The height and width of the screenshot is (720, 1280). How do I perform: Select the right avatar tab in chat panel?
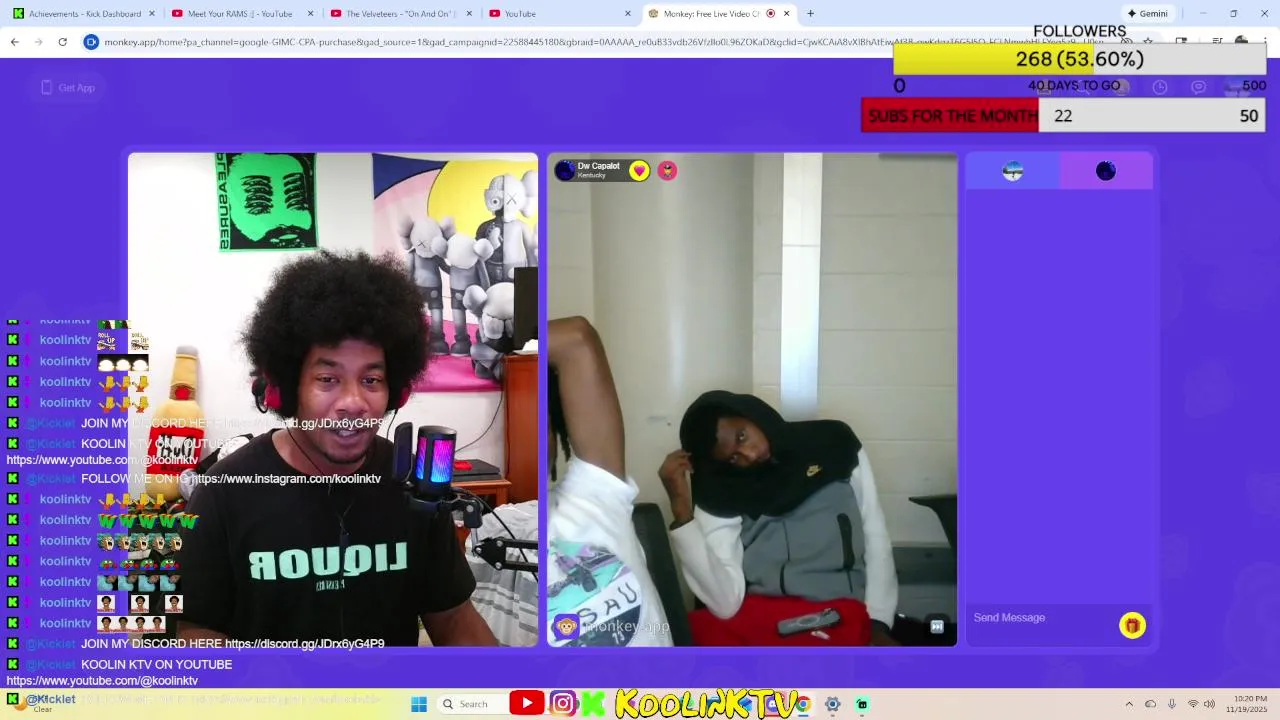pos(1106,171)
